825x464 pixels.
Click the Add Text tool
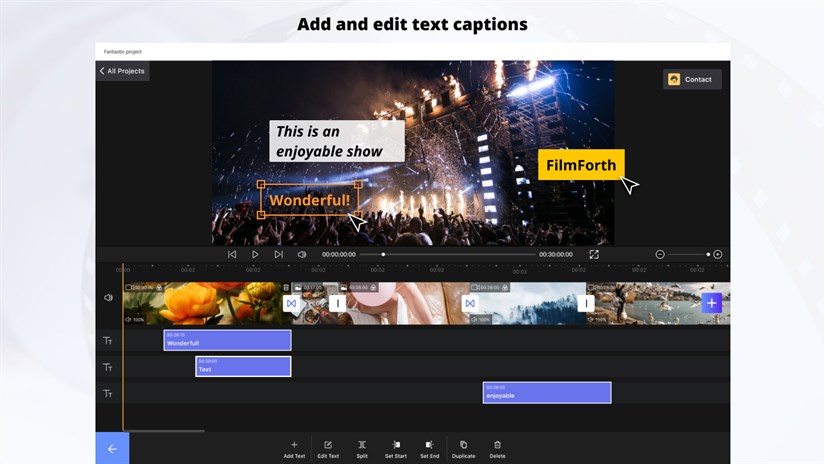[294, 449]
